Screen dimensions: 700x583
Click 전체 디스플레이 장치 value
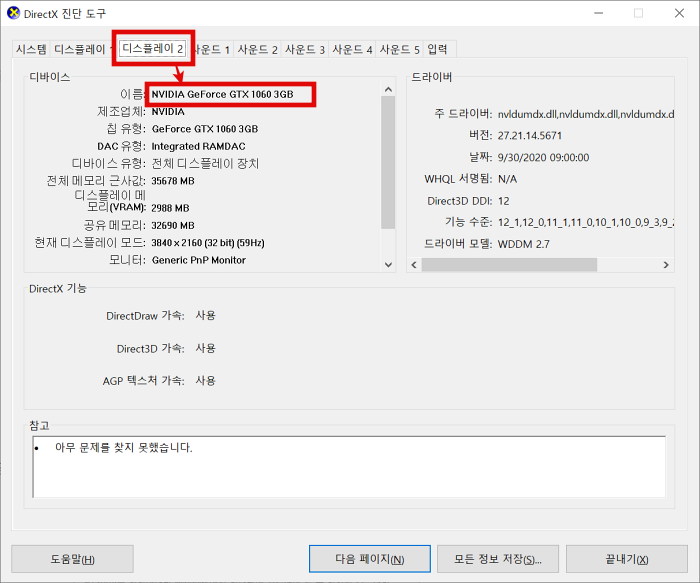205,163
